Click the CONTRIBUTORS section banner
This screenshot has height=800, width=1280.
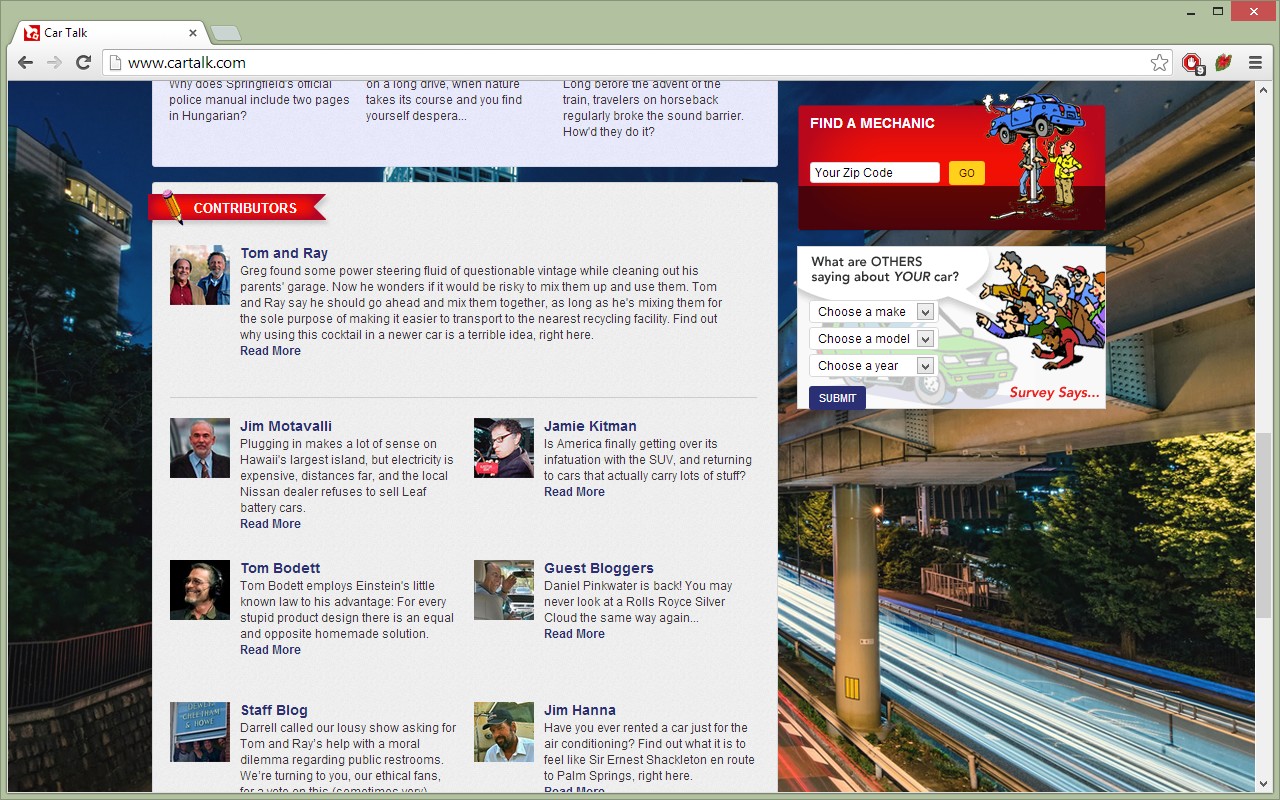[x=237, y=207]
